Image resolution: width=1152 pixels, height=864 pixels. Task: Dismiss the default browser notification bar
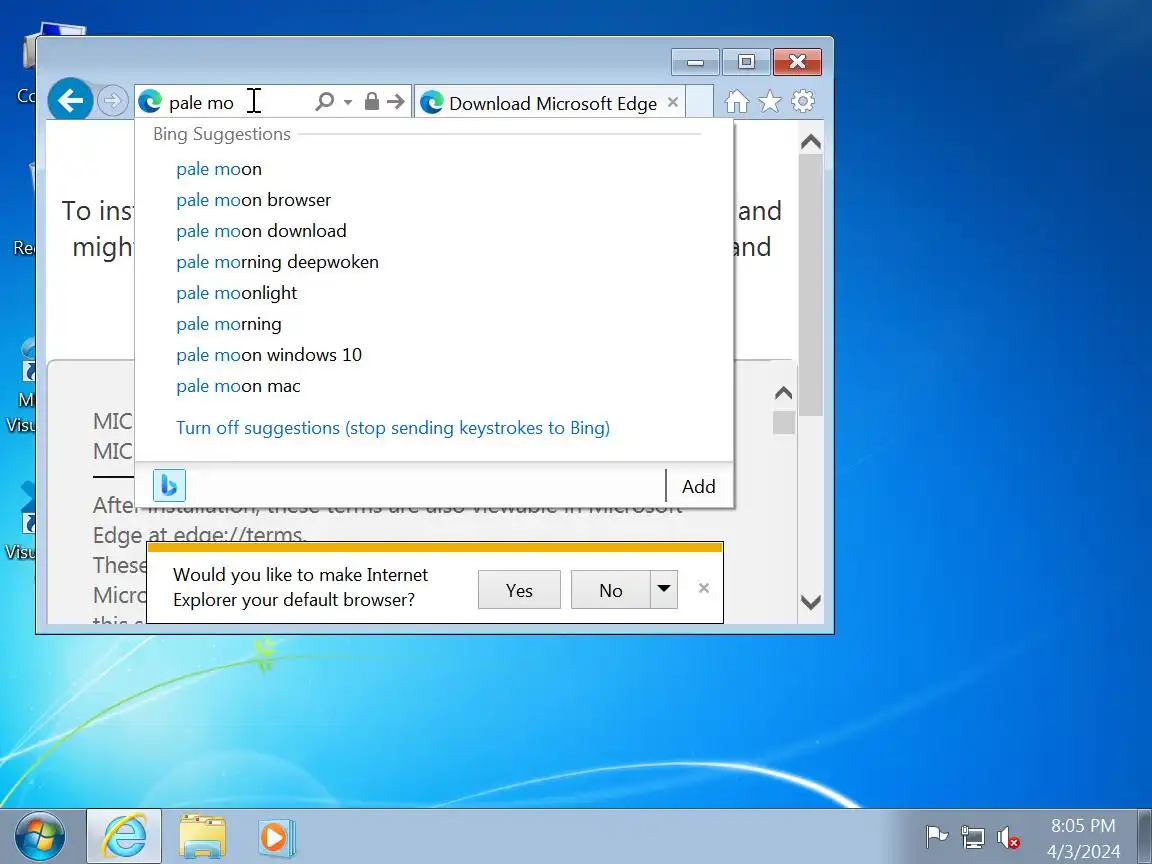click(704, 588)
